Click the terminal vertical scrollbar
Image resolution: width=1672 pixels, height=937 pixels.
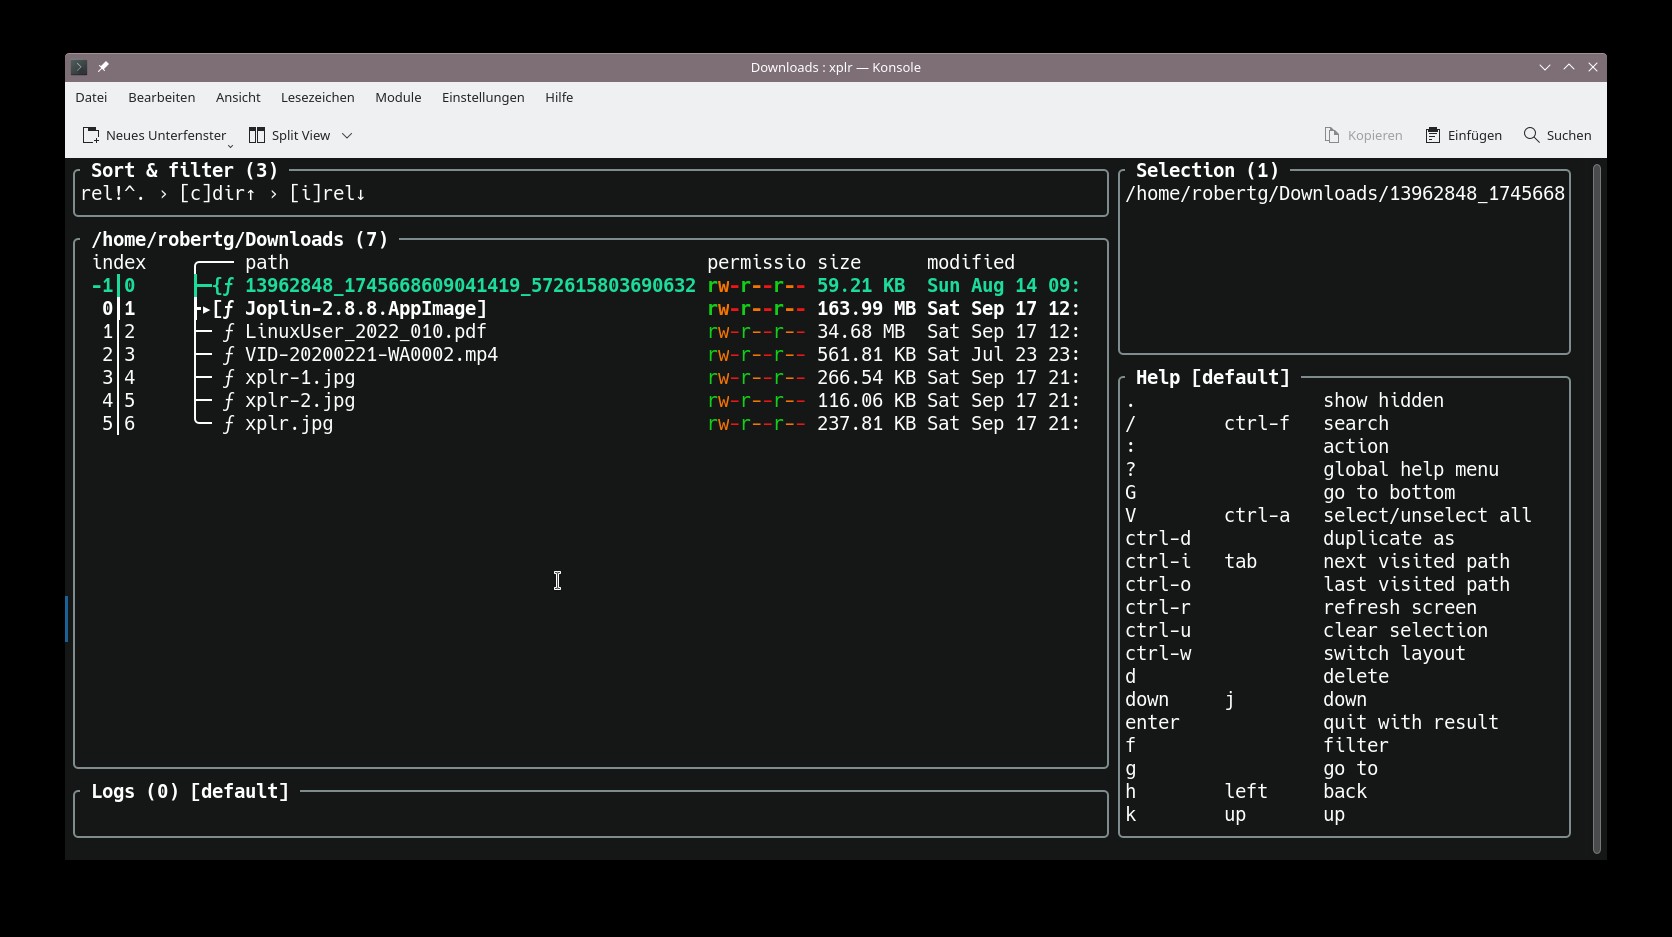(x=1597, y=508)
